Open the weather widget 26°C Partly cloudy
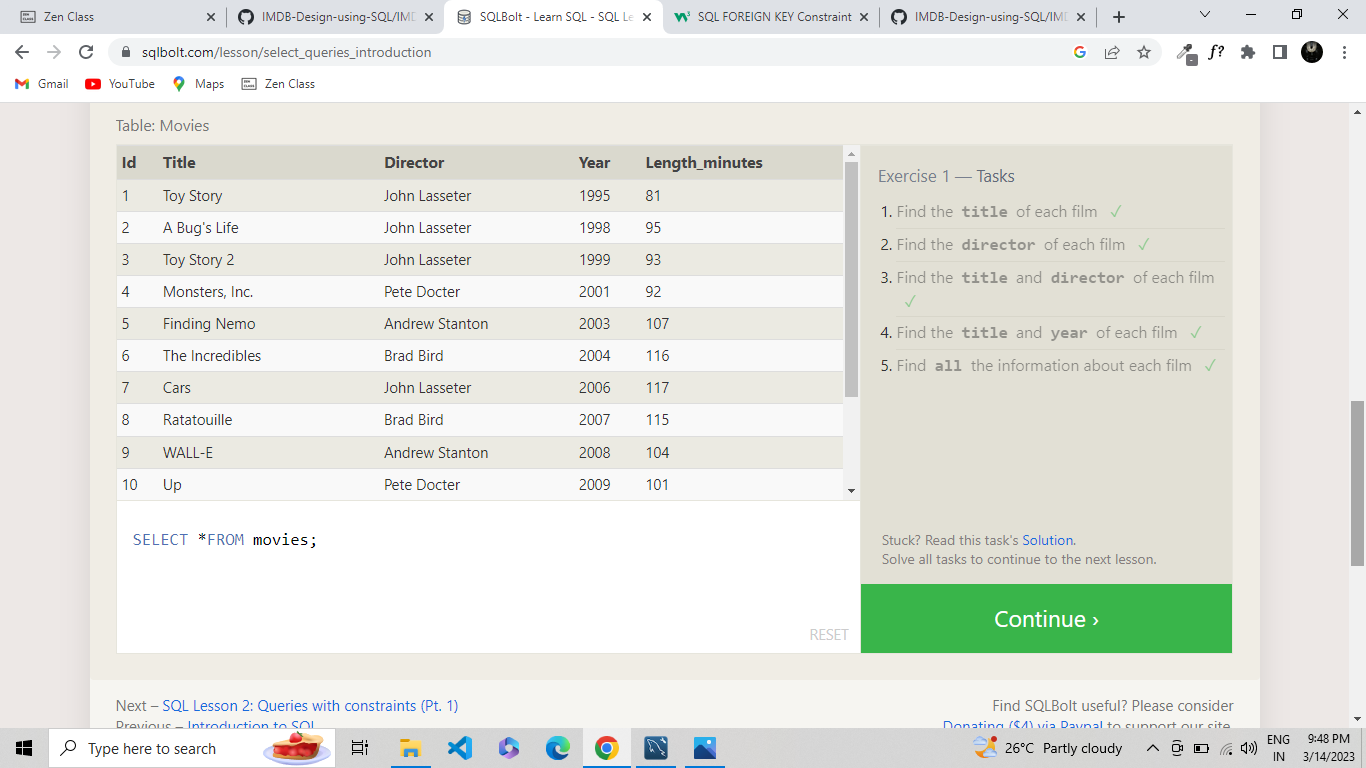This screenshot has width=1366, height=768. (x=1049, y=748)
